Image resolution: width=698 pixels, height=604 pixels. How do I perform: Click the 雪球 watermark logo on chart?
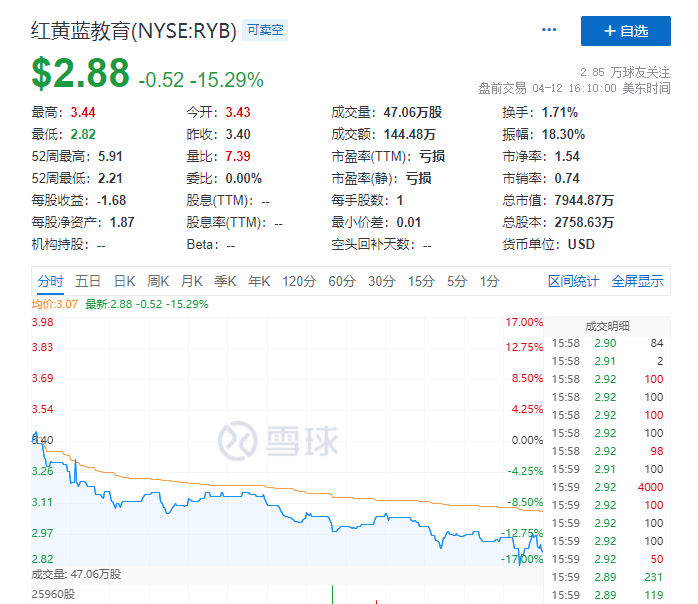(x=280, y=439)
